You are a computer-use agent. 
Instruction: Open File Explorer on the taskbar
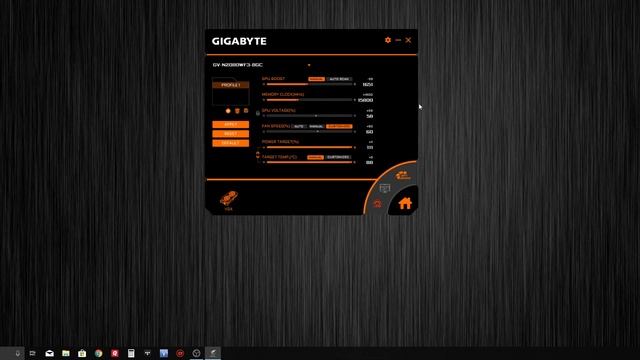point(66,353)
